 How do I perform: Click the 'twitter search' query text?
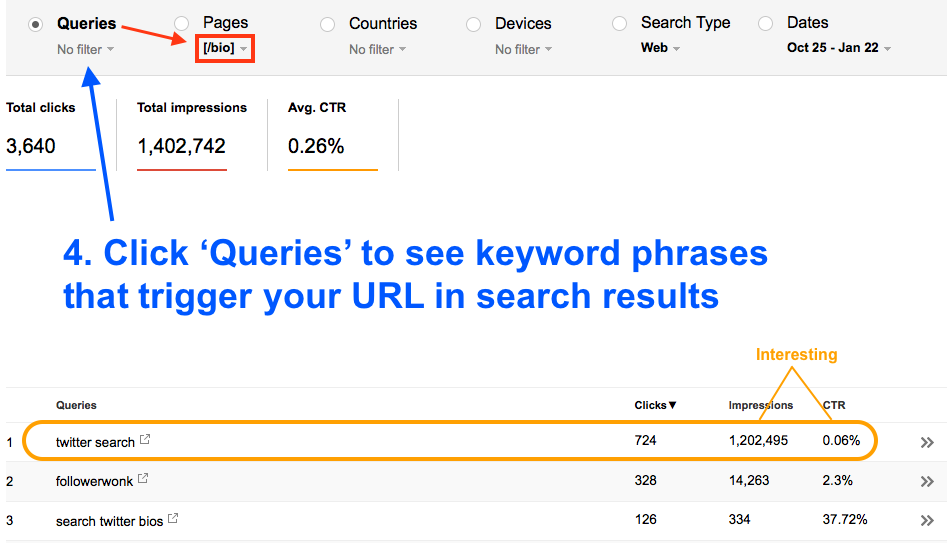click(95, 442)
